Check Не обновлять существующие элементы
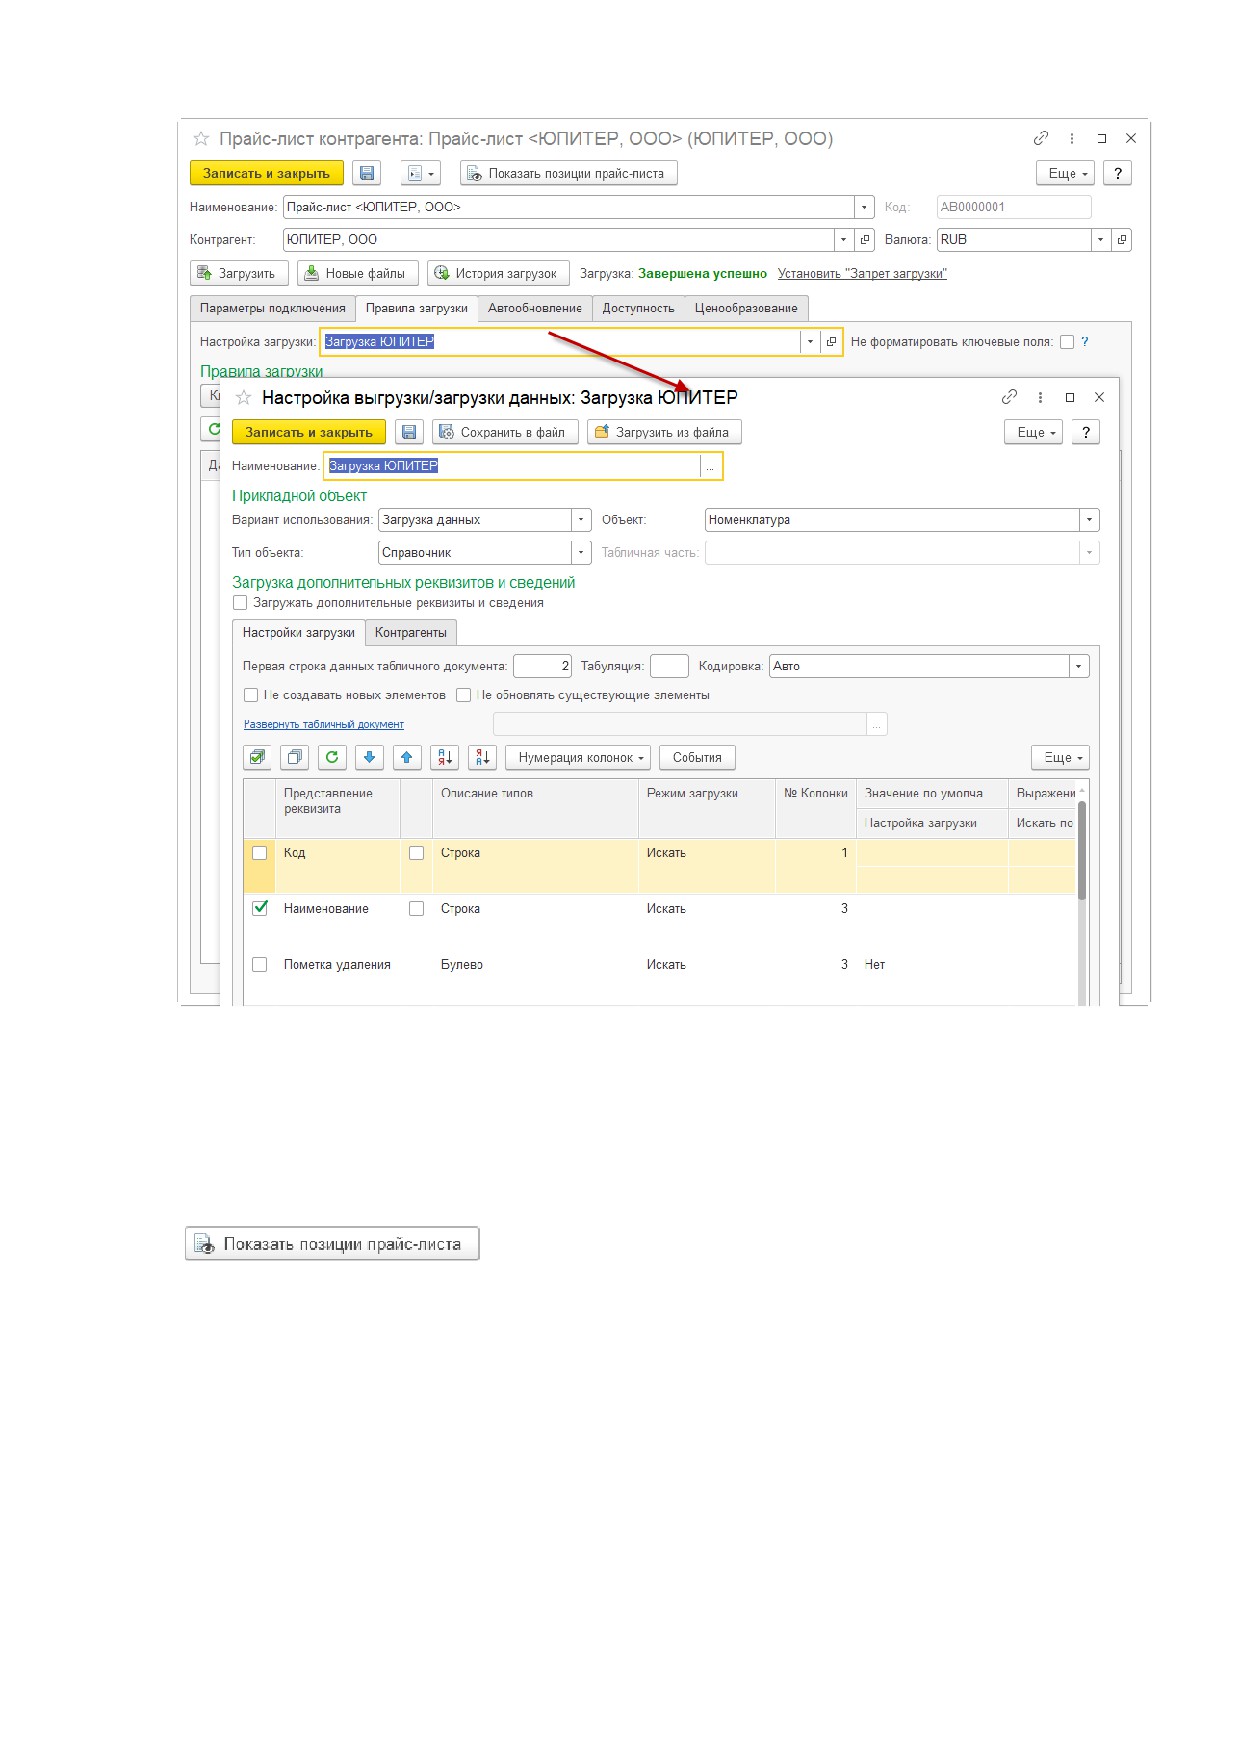1239x1752 pixels. (463, 695)
